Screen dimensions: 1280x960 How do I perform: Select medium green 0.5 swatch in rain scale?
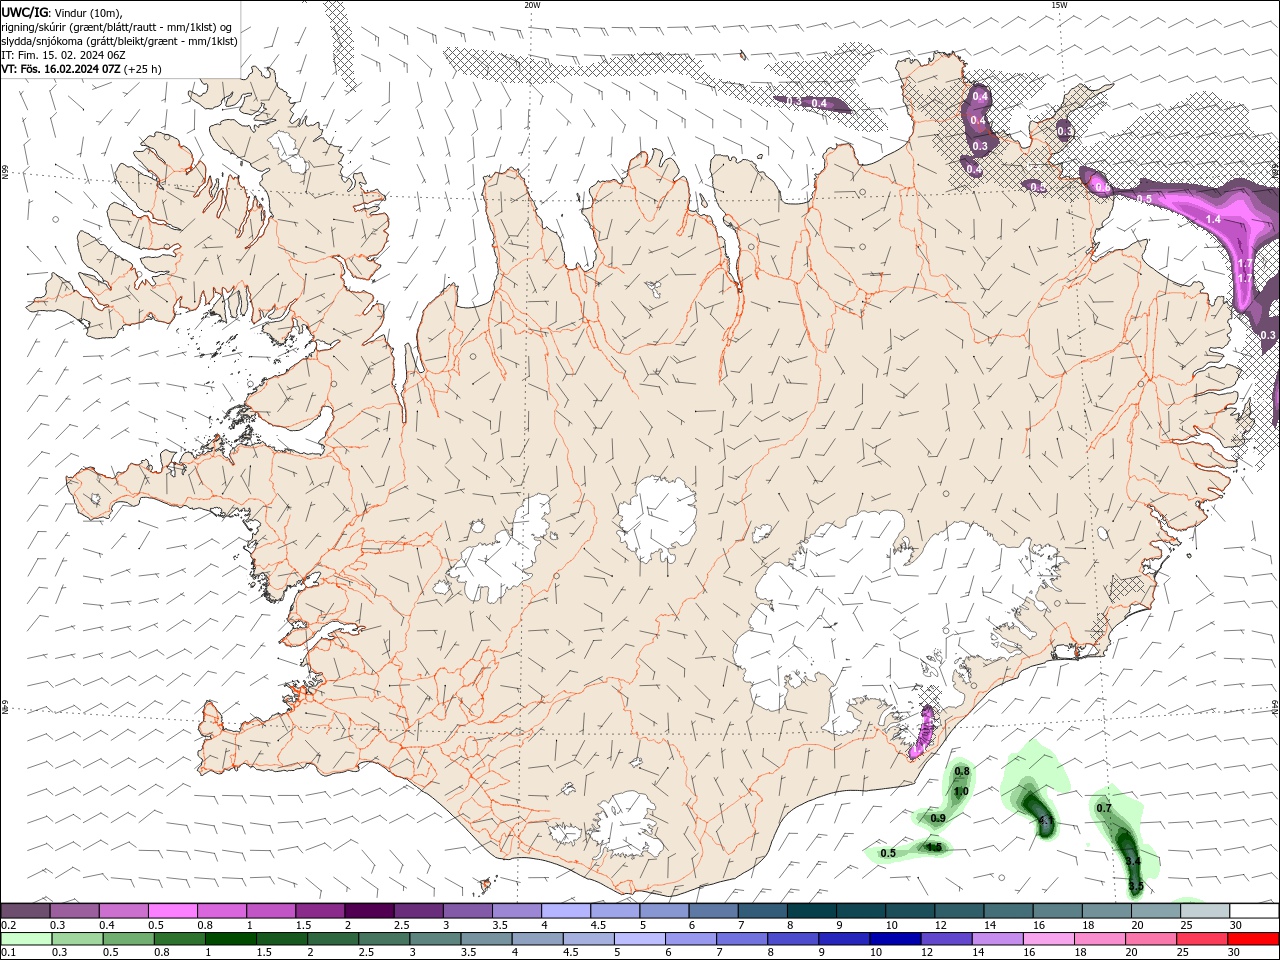128,939
